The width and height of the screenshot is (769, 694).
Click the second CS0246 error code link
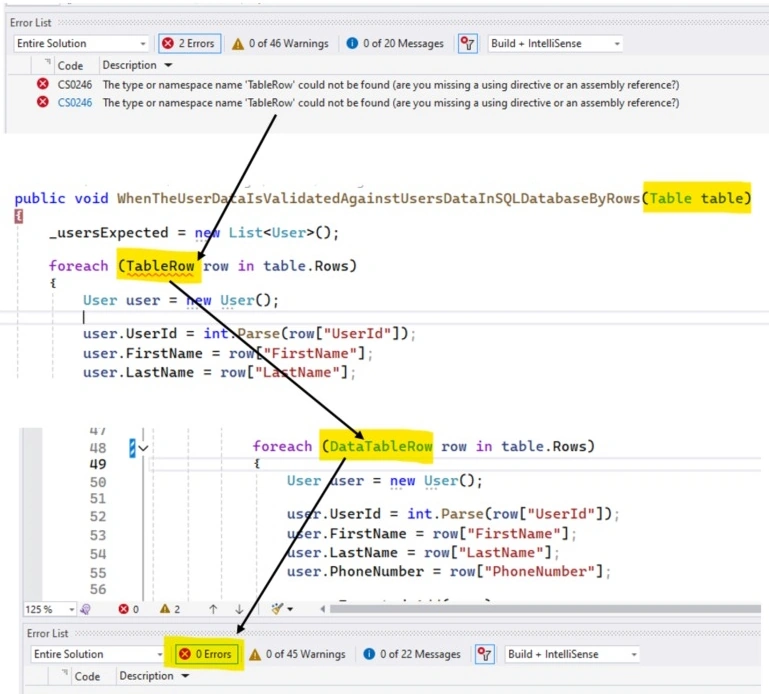(x=75, y=103)
